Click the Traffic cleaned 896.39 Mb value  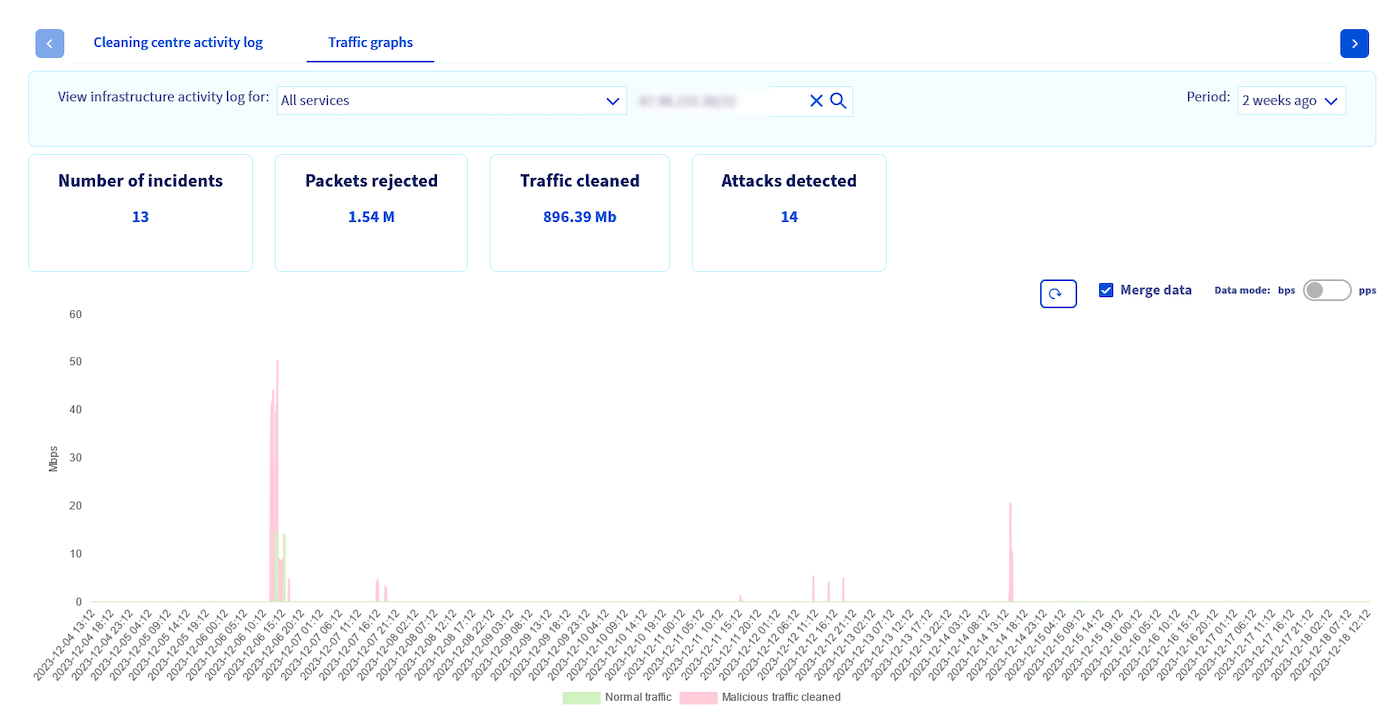[579, 216]
